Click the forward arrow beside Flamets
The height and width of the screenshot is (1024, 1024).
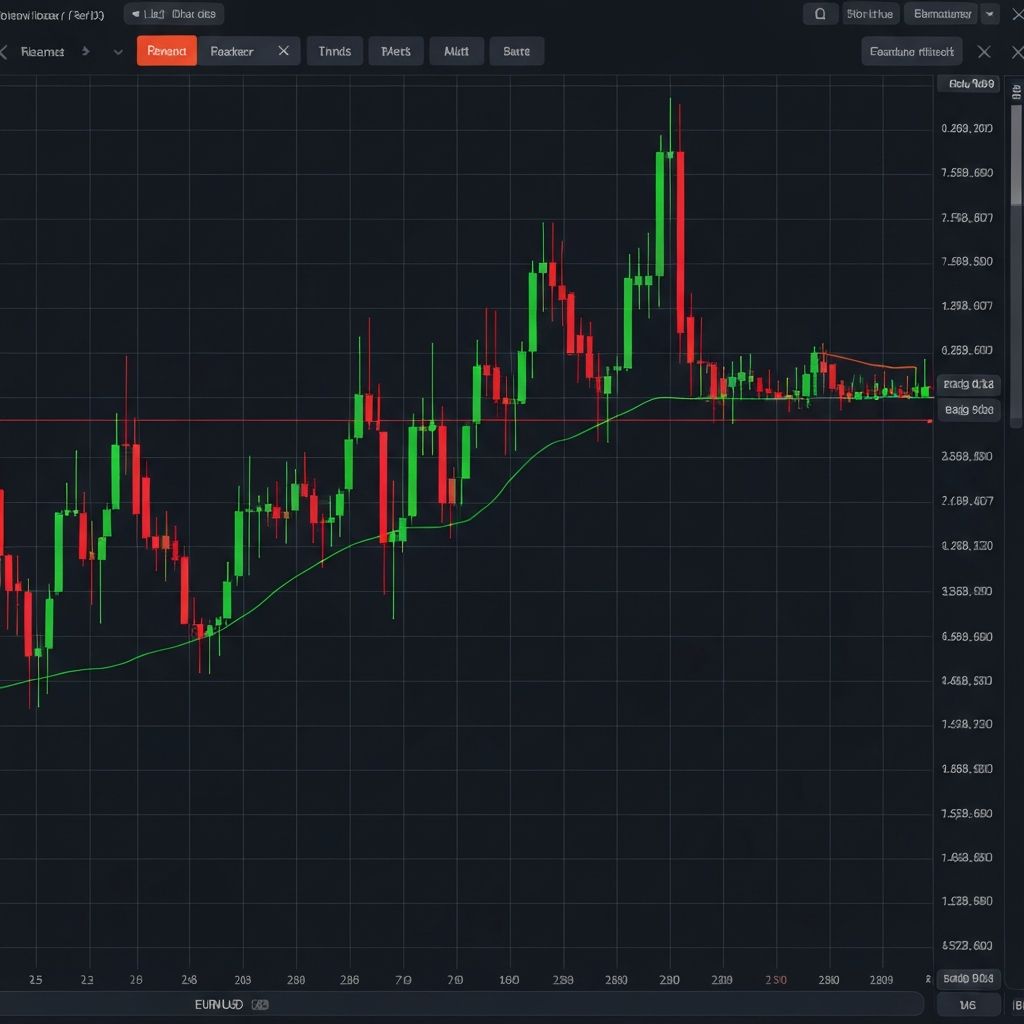85,51
